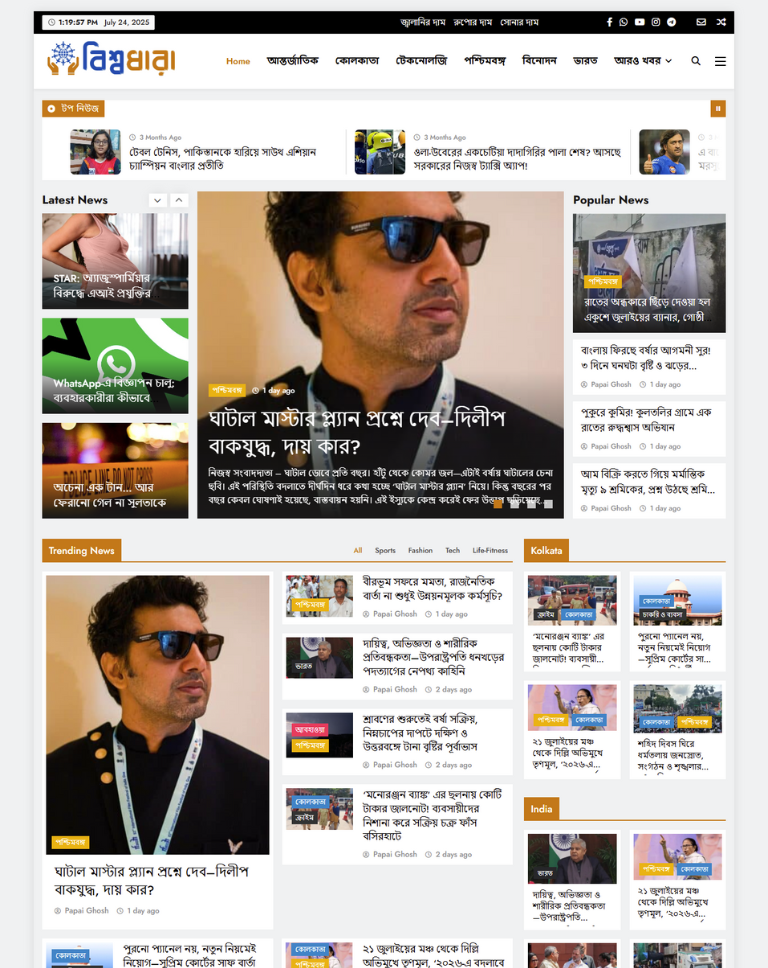Open the Telegram icon link
This screenshot has width=768, height=968.
(x=672, y=22)
